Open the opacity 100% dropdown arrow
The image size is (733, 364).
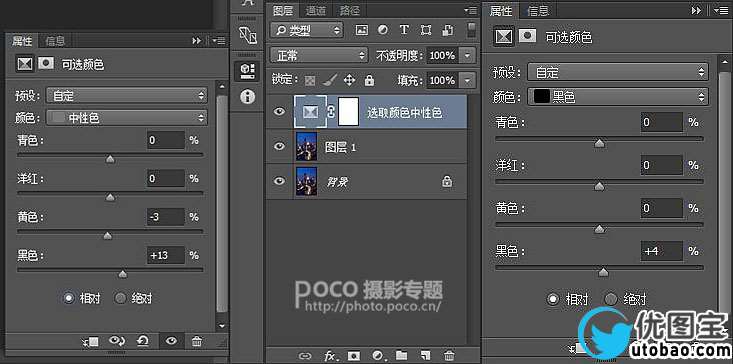coord(467,55)
